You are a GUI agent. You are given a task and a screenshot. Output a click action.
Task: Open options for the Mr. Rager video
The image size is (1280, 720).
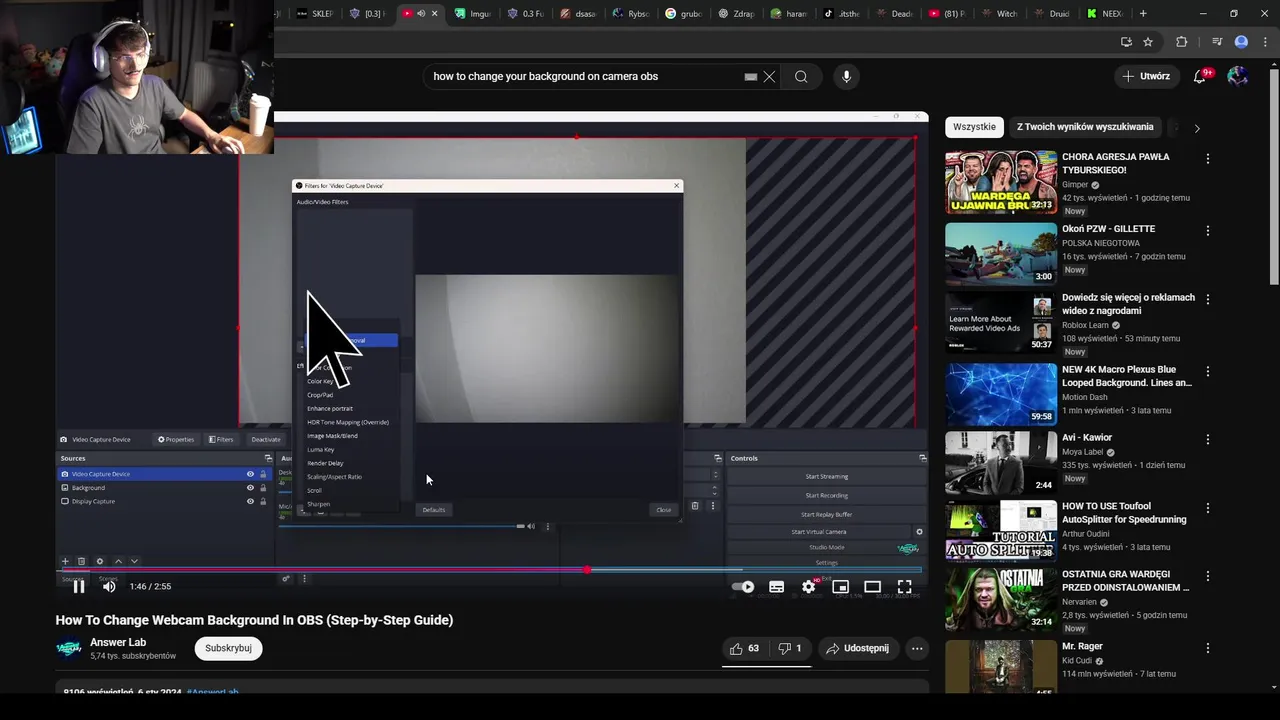tap(1207, 648)
